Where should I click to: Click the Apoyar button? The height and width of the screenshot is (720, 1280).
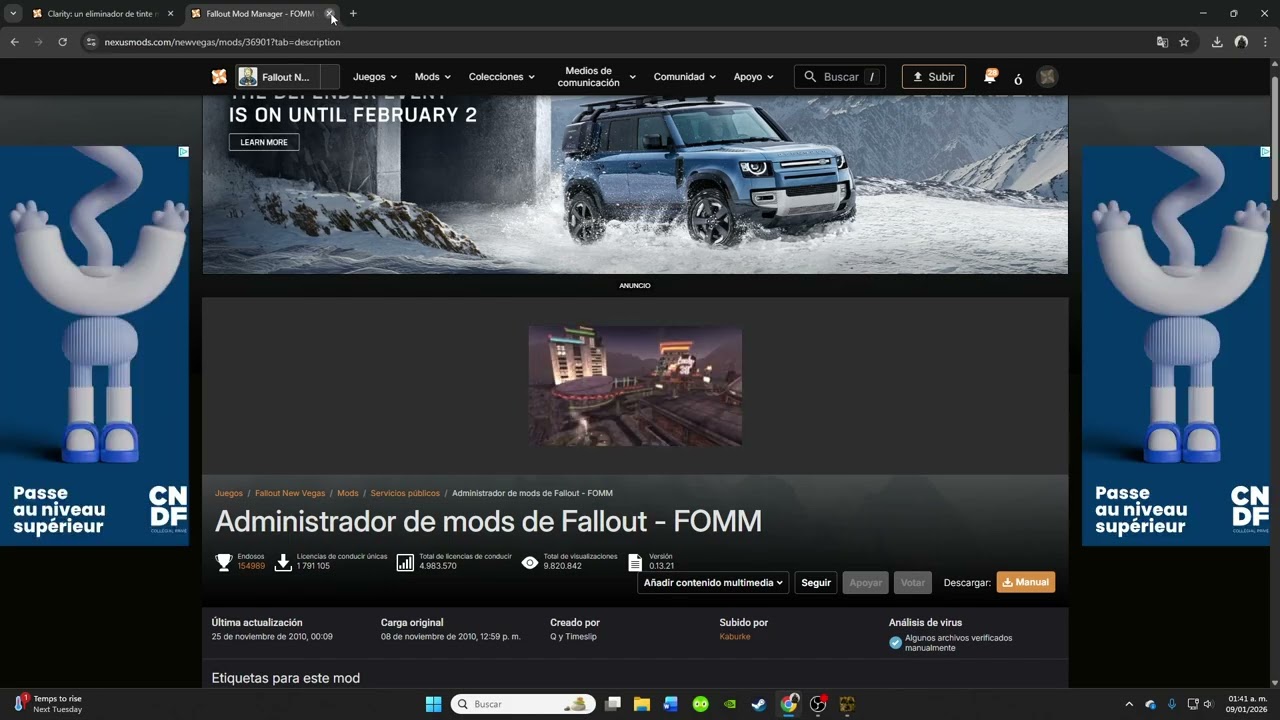point(866,582)
